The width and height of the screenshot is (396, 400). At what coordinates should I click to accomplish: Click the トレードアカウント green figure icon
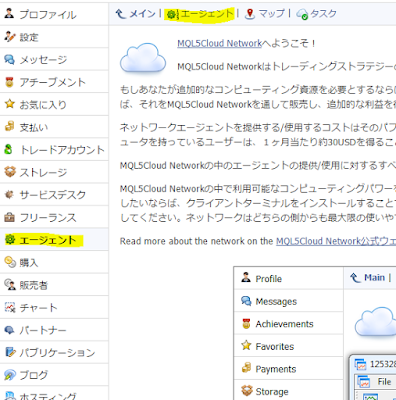click(9, 149)
